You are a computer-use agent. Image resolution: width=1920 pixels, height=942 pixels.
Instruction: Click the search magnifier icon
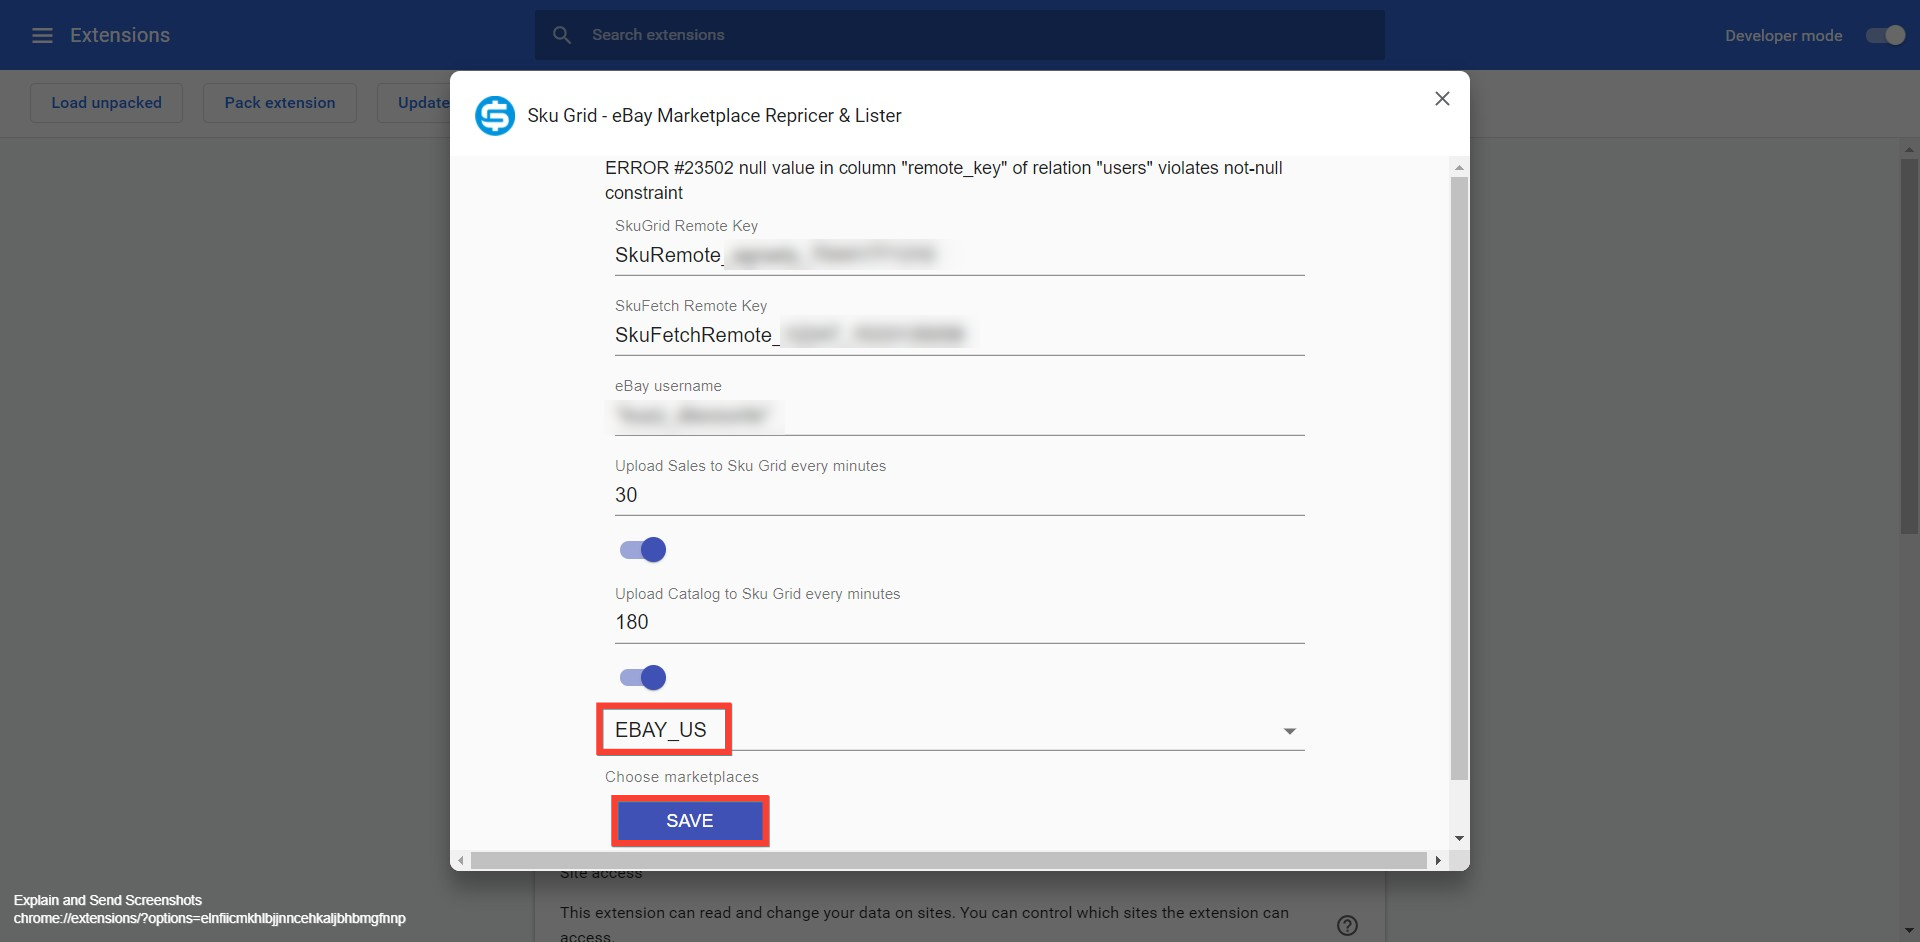pos(562,35)
